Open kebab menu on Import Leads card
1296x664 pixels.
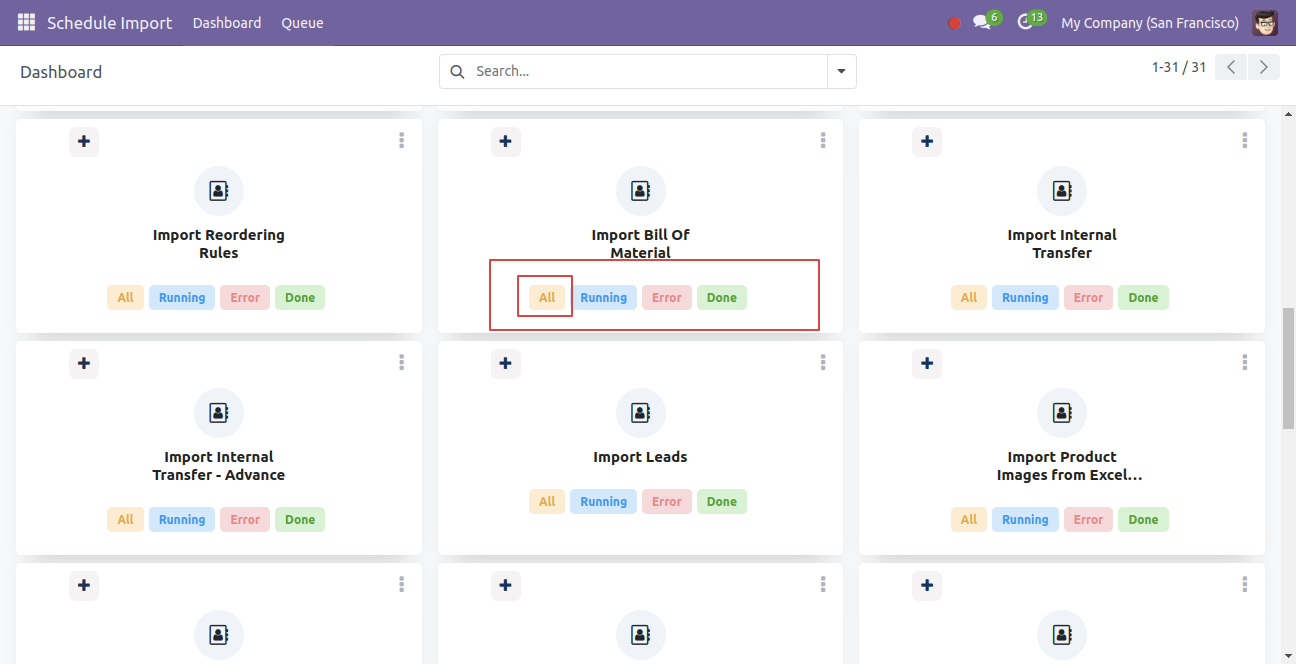pos(823,362)
